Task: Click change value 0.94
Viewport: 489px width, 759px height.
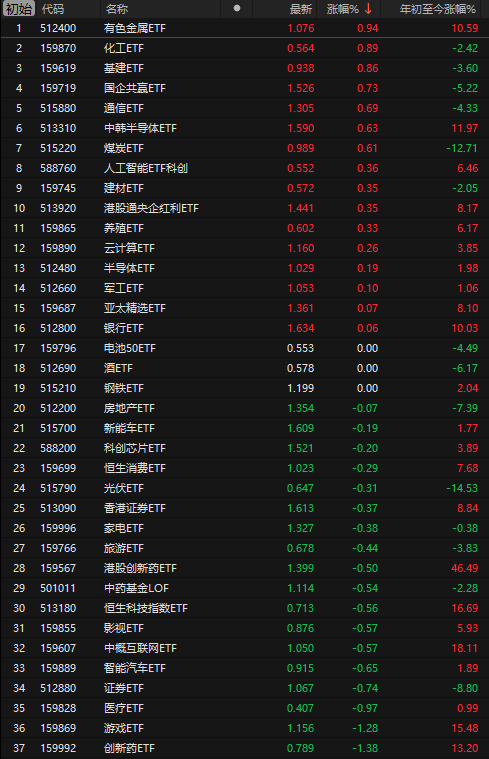Action: (367, 28)
